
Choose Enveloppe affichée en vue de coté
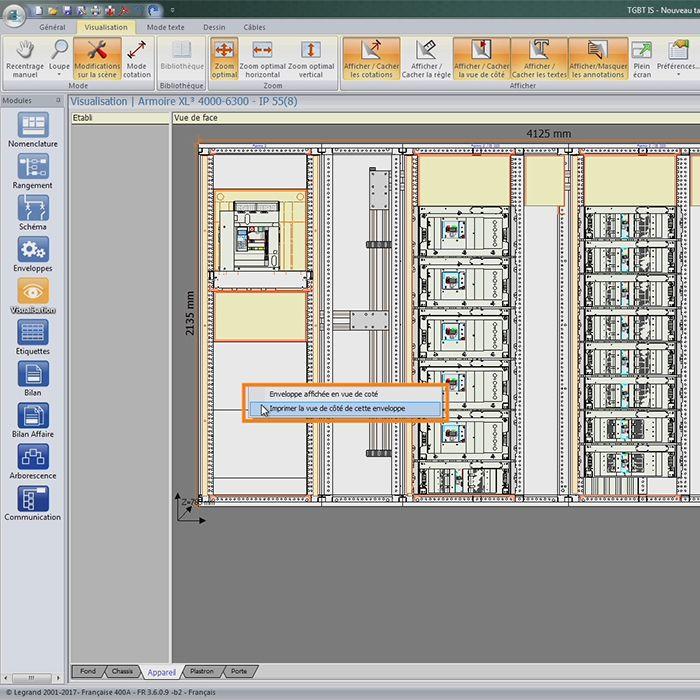coord(345,394)
